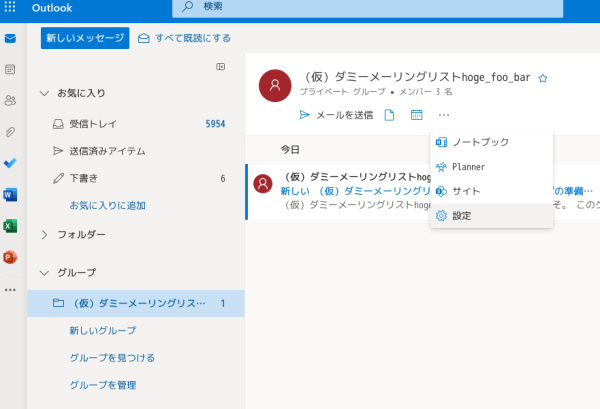The width and height of the screenshot is (600, 409).
Task: Open the app launcher grid icon
Action: tap(11, 7)
